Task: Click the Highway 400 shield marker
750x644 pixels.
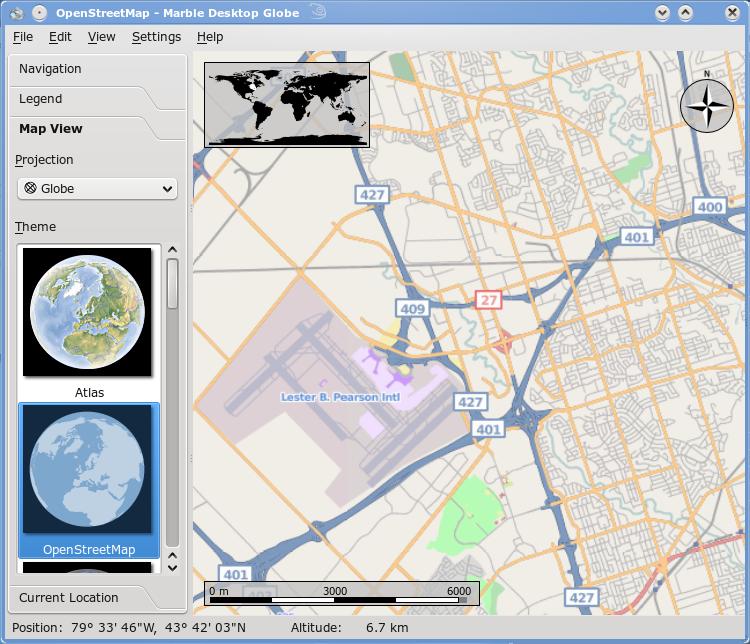Action: 709,207
